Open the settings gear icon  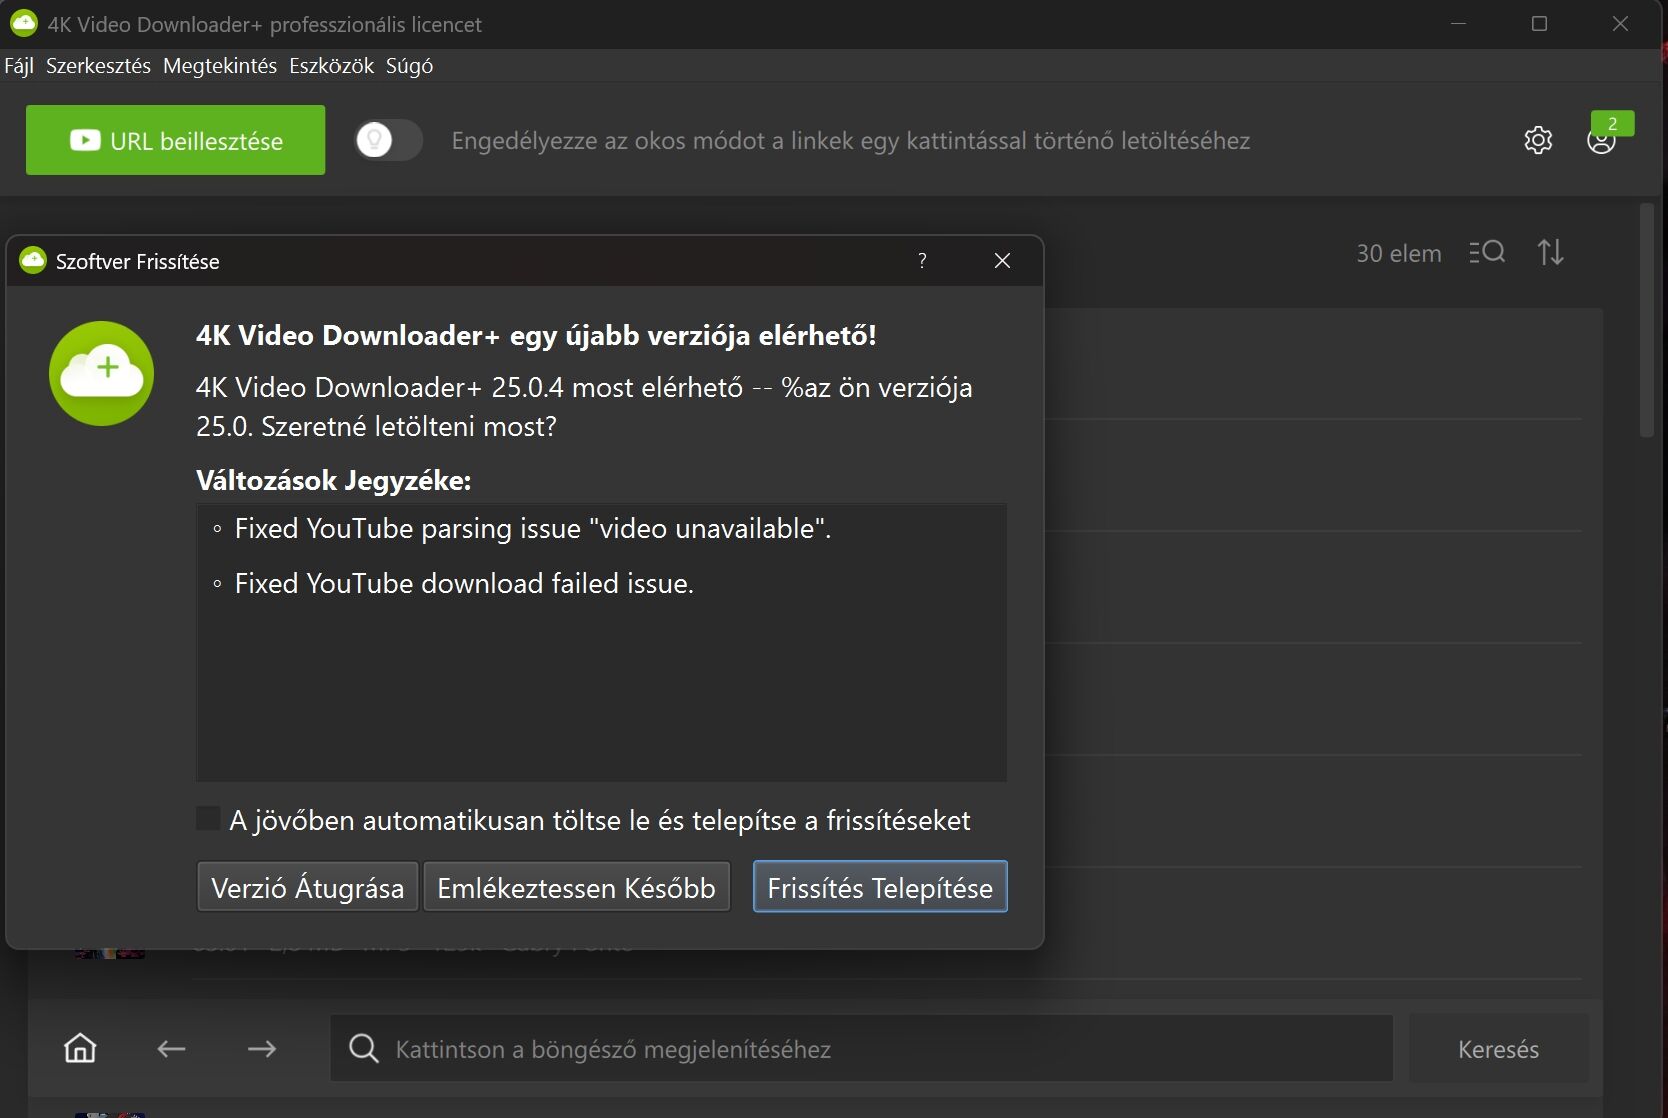click(1538, 140)
